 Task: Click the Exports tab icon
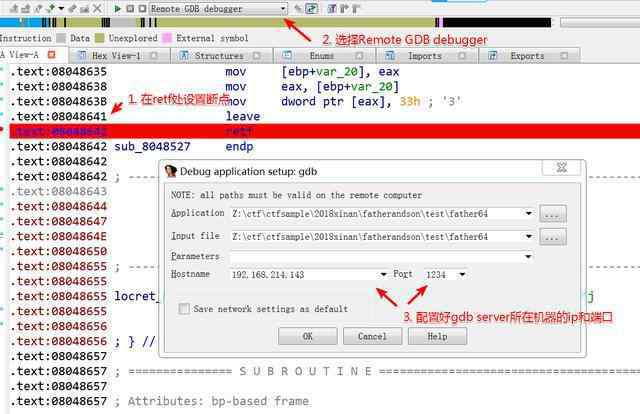click(493, 55)
